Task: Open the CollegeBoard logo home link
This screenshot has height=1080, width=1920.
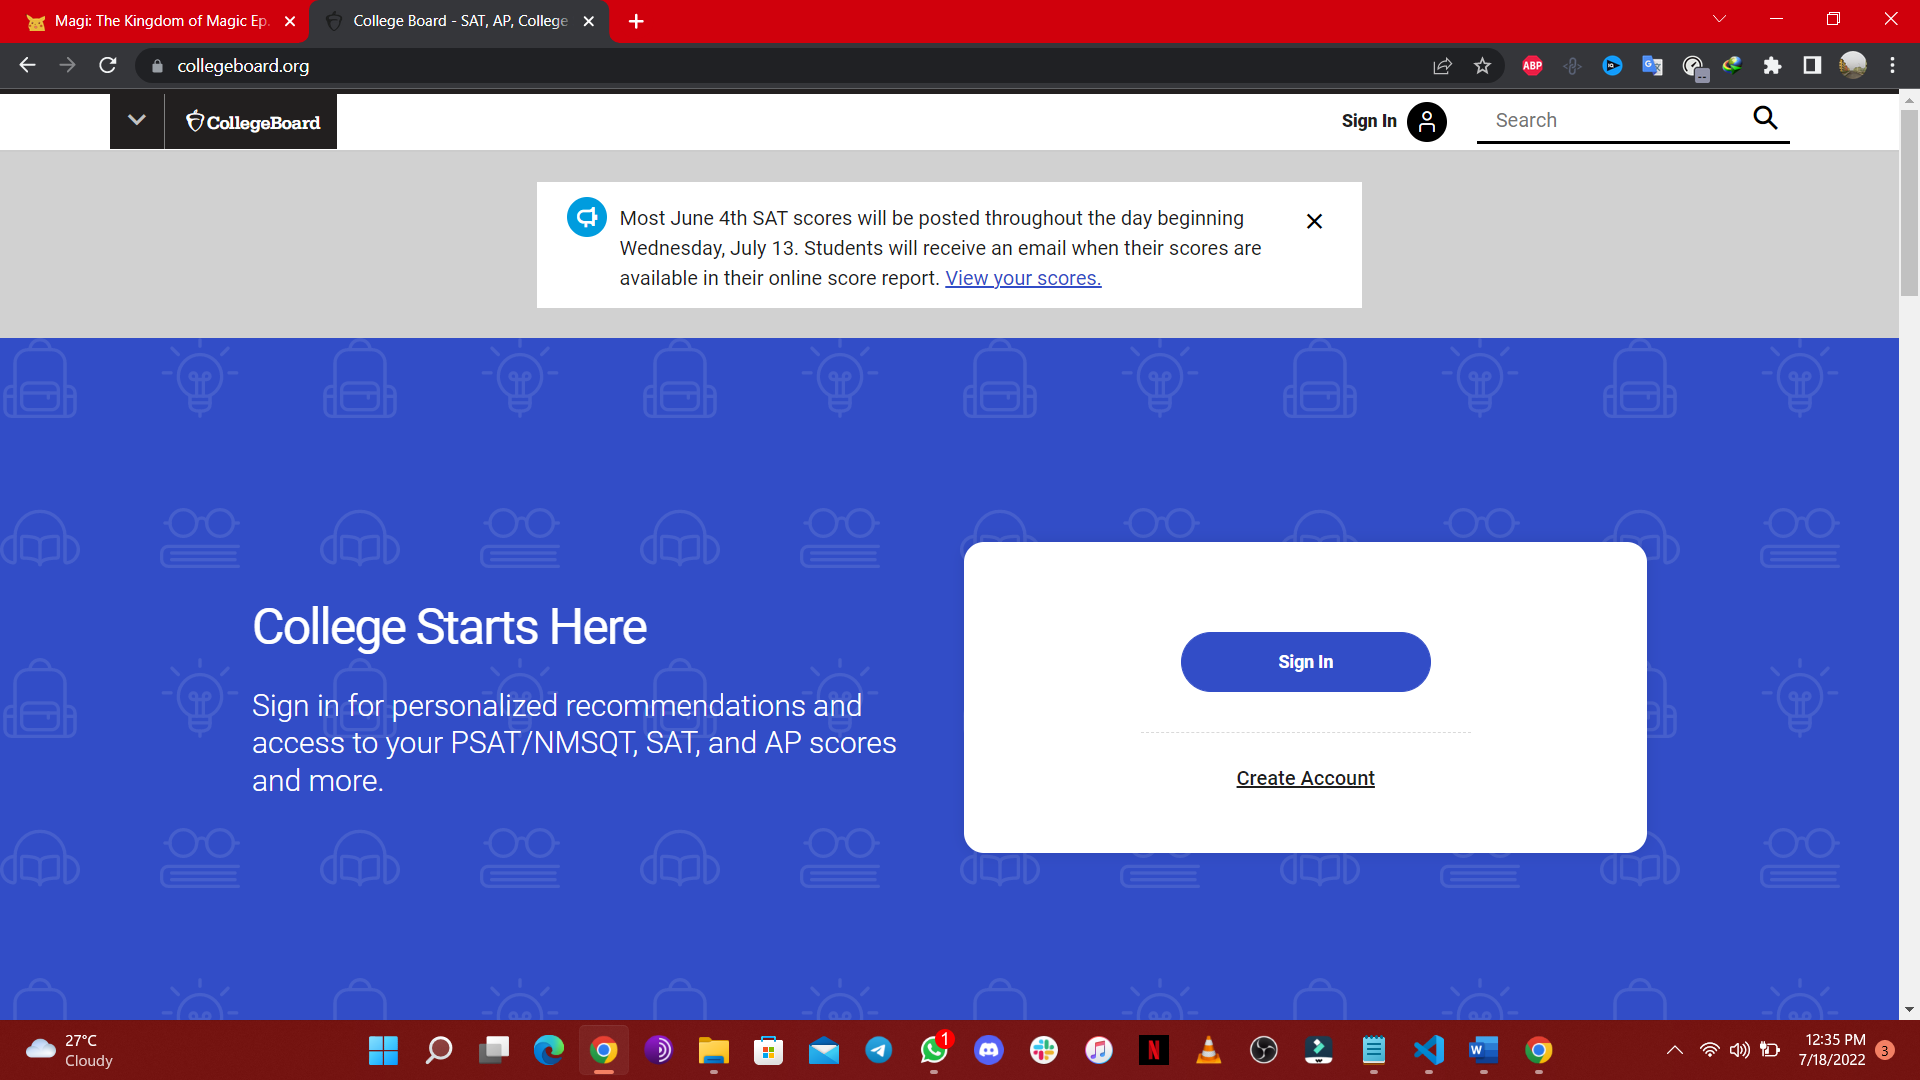Action: tap(252, 122)
